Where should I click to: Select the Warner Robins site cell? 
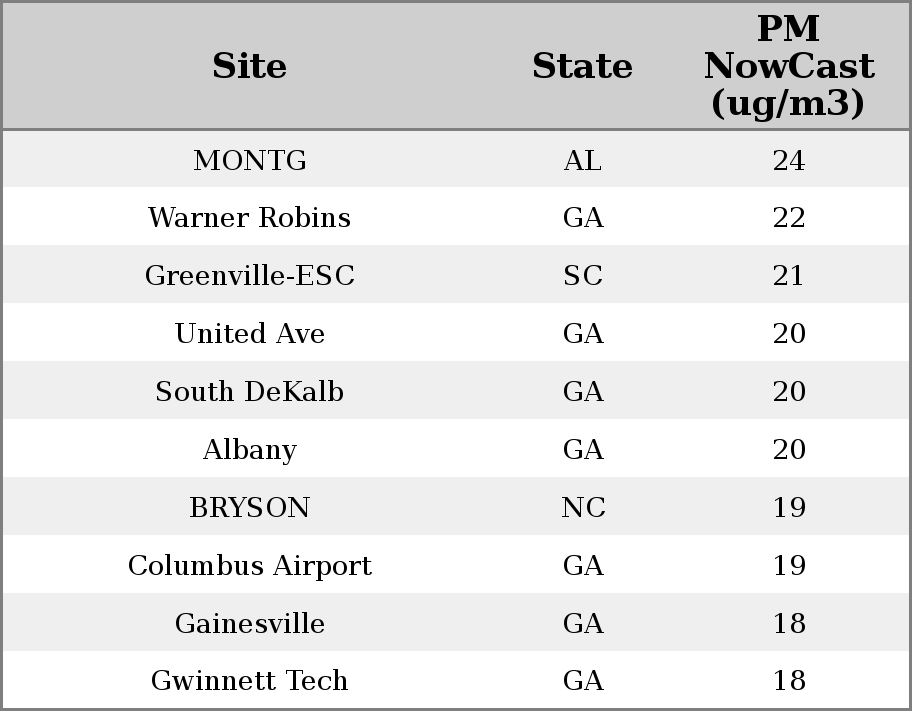[x=249, y=218]
